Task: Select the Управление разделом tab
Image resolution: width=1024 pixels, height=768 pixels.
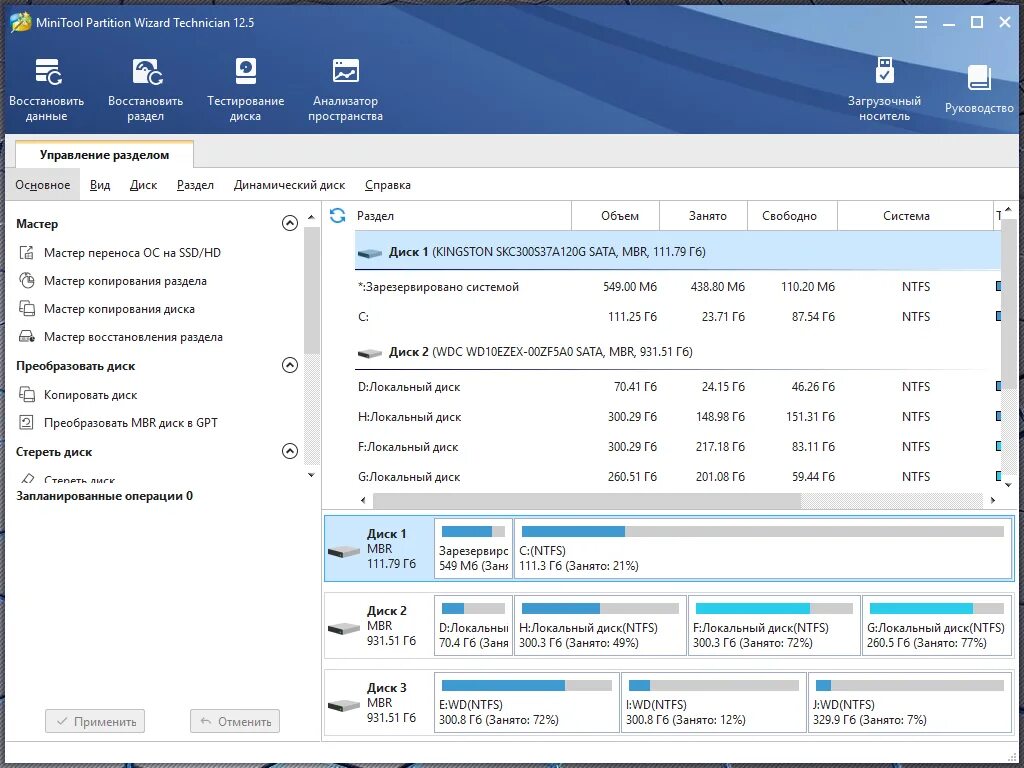Action: click(104, 155)
